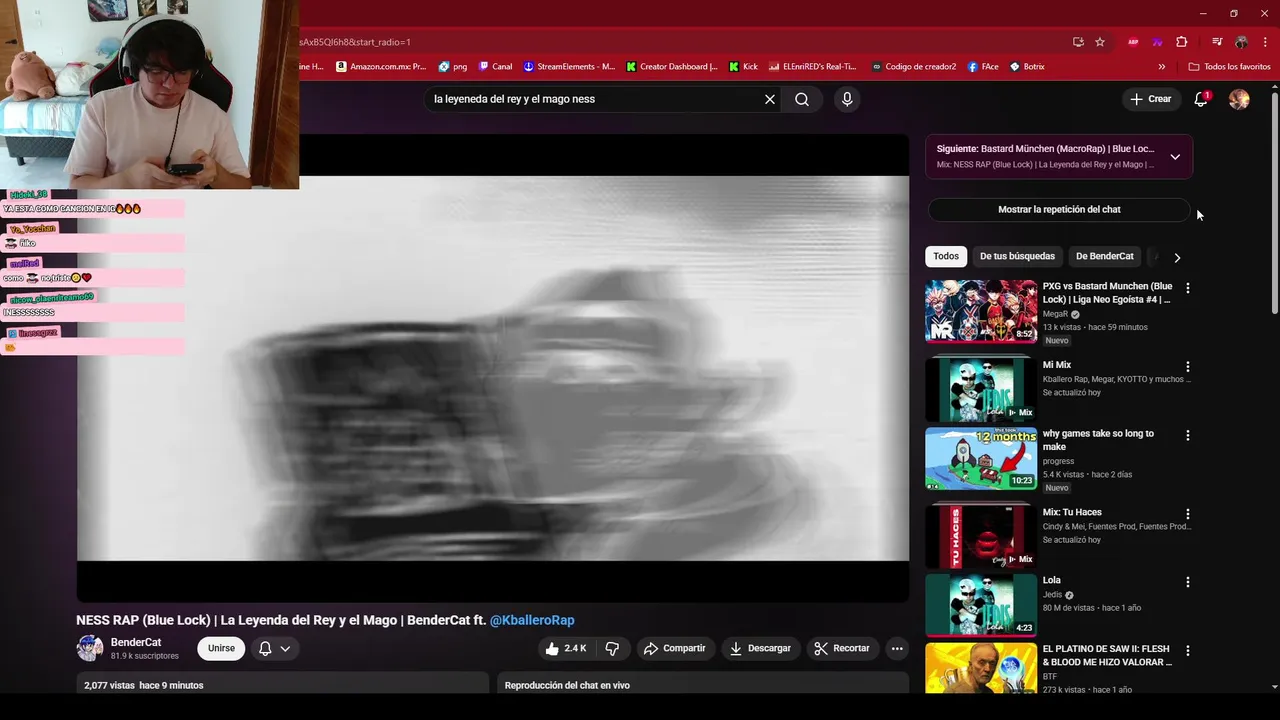Viewport: 1280px width, 720px height.
Task: Click the address bar URL text
Action: tap(355, 42)
